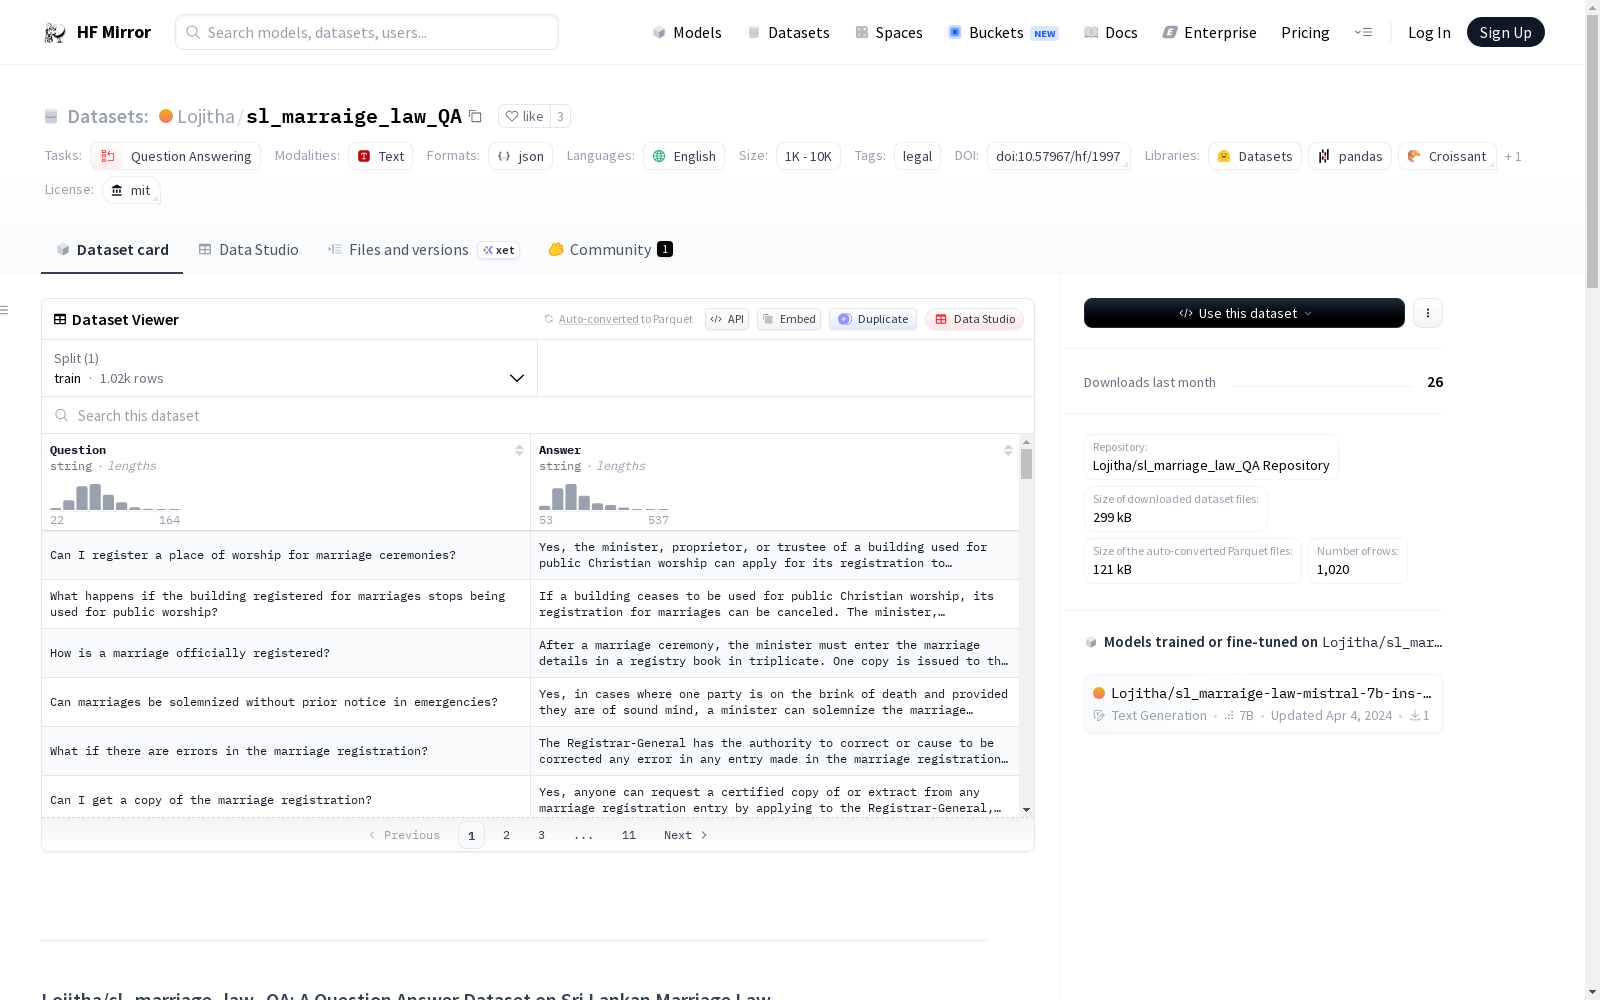Screen dimensions: 1600x1000
Task: Go to page 11 of the dataset
Action: (629, 835)
